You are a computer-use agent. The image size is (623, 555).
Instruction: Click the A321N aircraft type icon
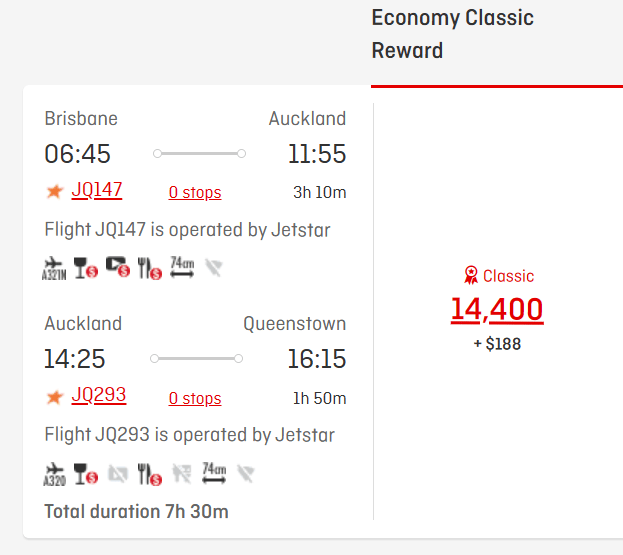55,268
